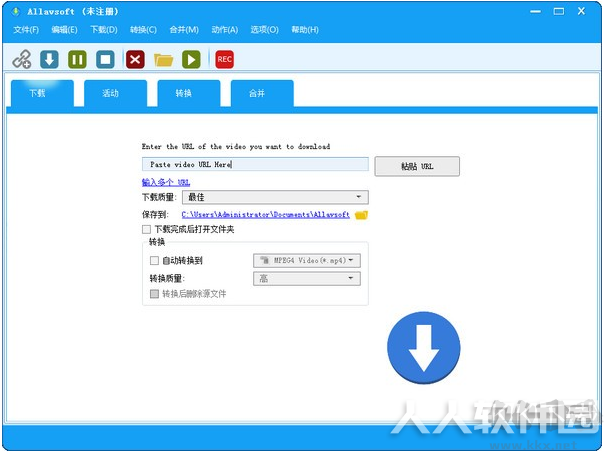Expand the MPEG4 Video (*.mp4) format dropdown
Screen dimensions: 604x452
307,260
